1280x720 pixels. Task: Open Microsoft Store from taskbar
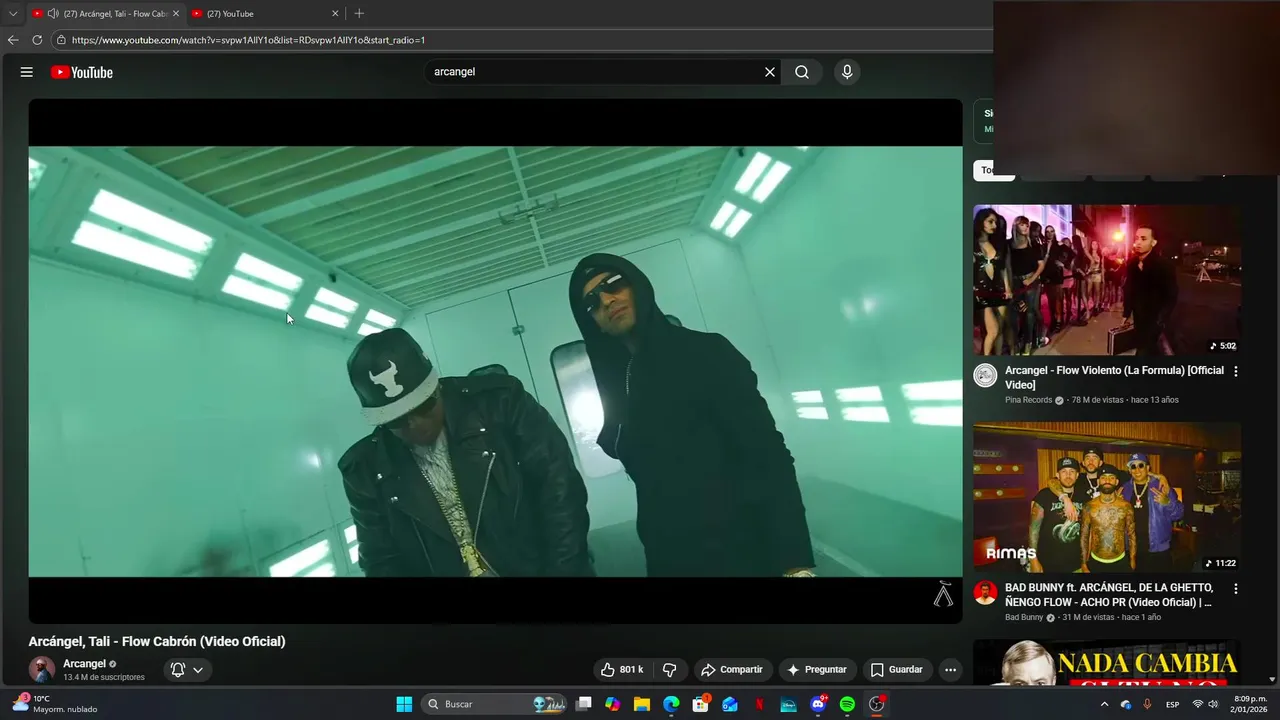pyautogui.click(x=701, y=704)
